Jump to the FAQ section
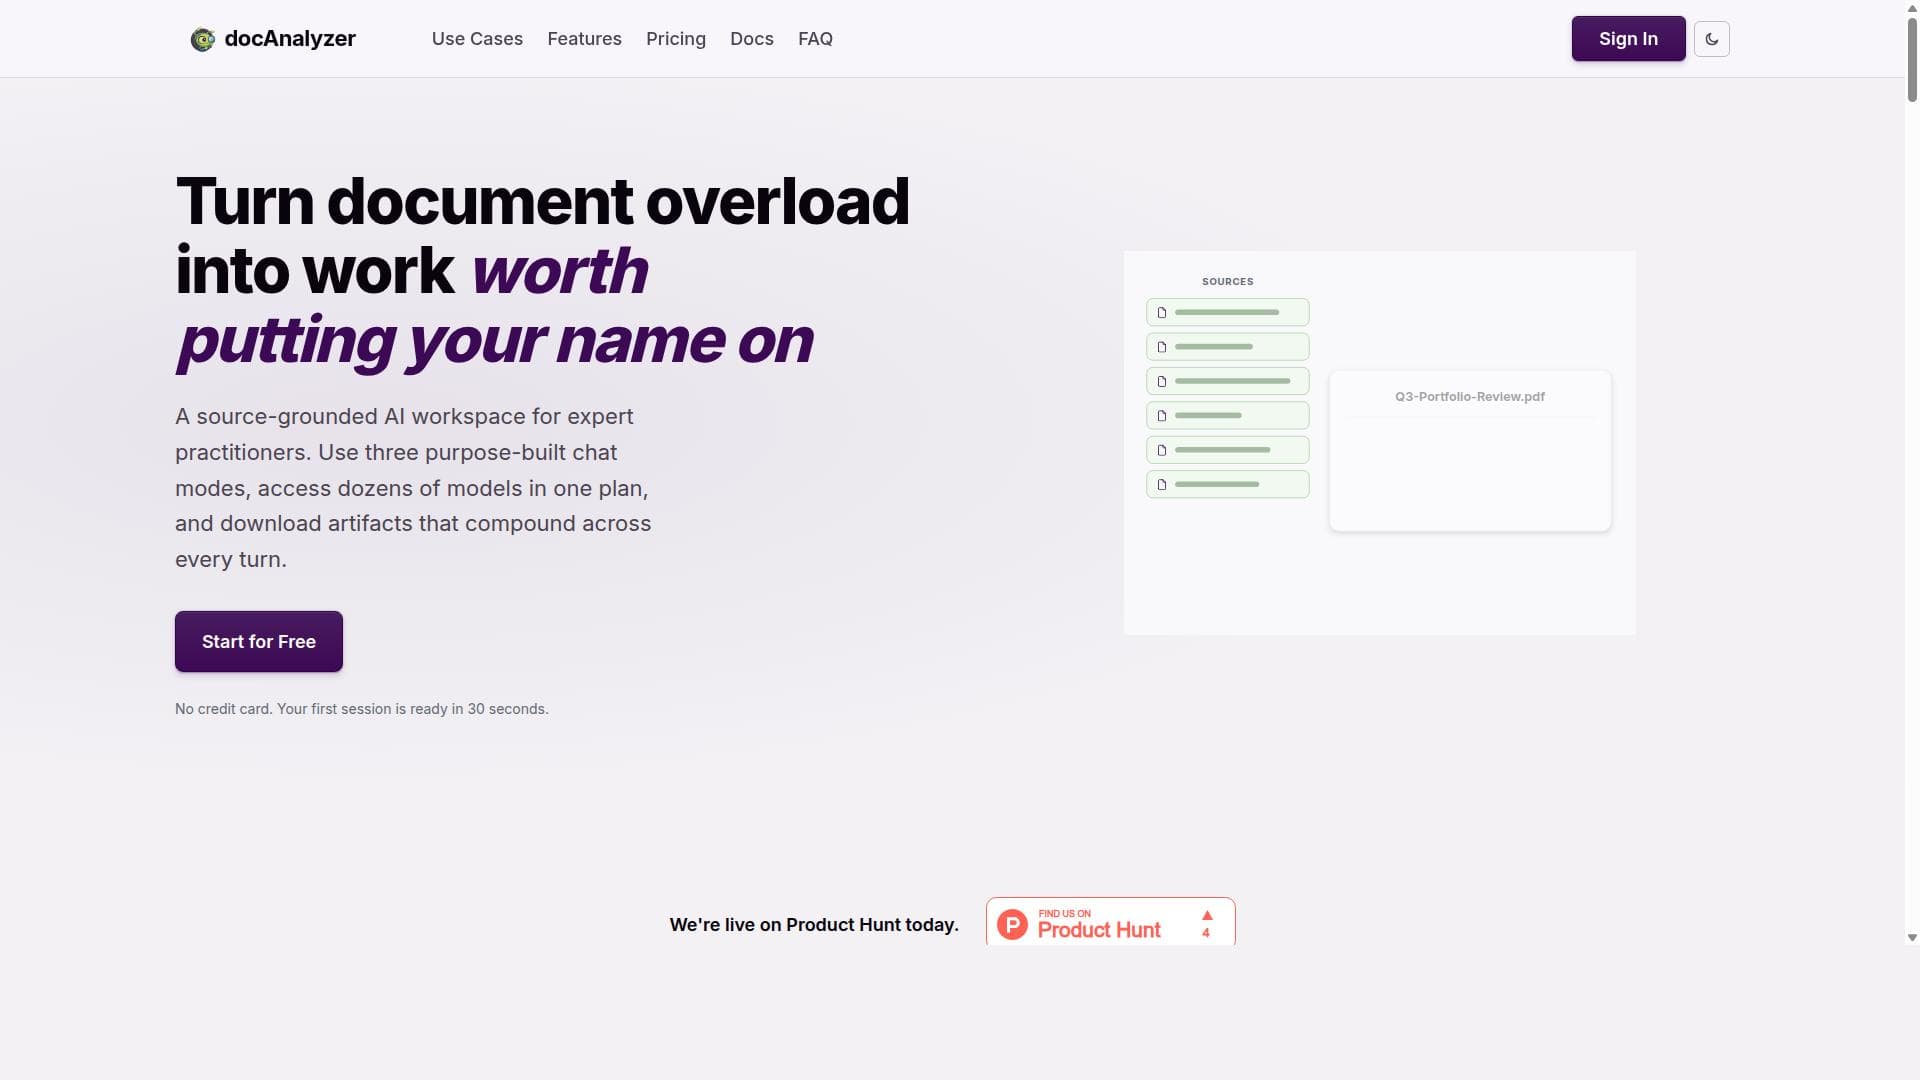Viewport: 1920px width, 1080px height. pos(815,39)
